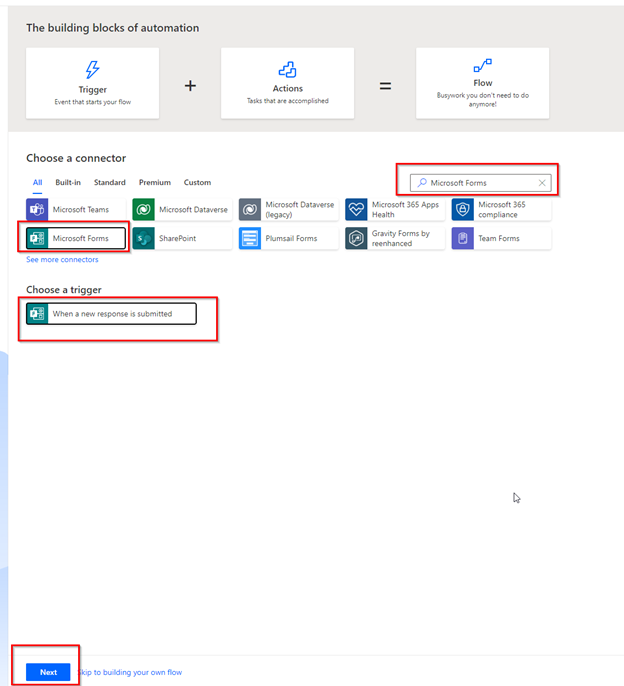Click the Next button
The width and height of the screenshot is (624, 686).
coord(48,672)
